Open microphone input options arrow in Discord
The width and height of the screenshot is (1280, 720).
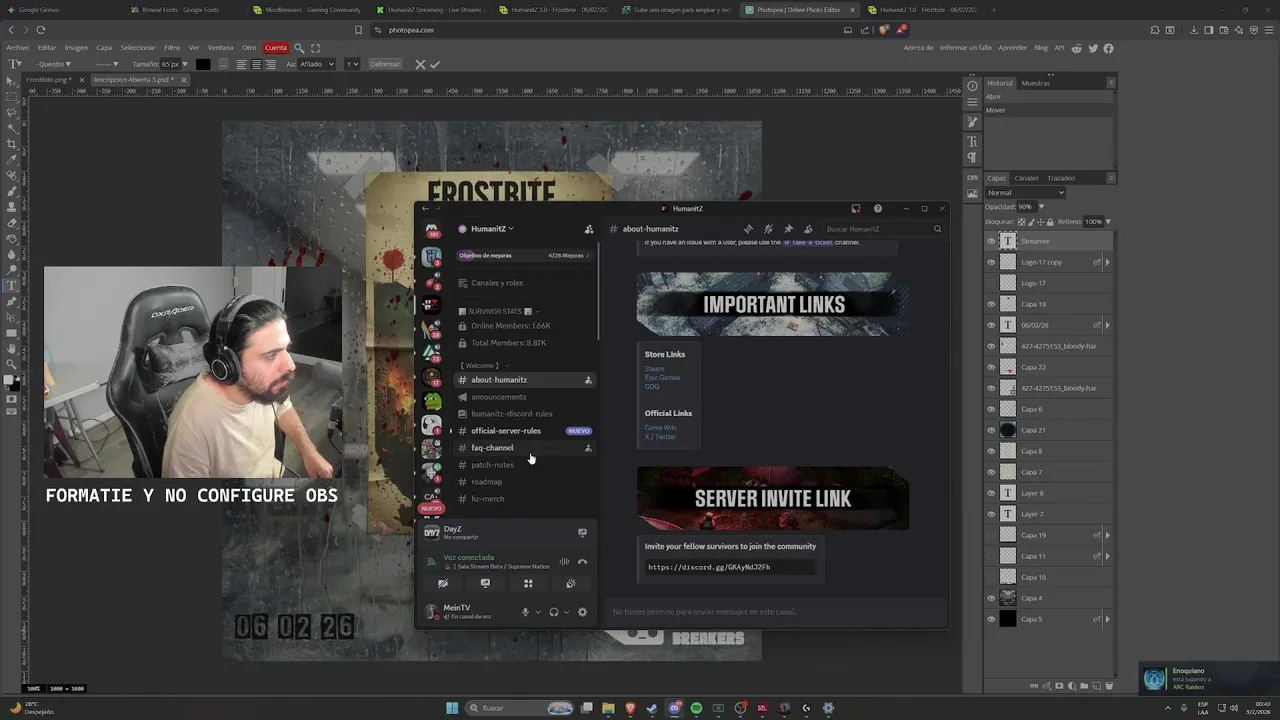pos(538,612)
